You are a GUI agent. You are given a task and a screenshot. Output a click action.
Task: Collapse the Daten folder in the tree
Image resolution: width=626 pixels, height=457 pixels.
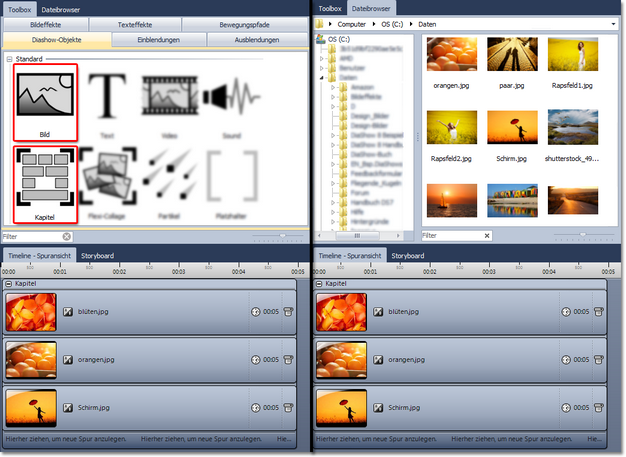[322, 77]
